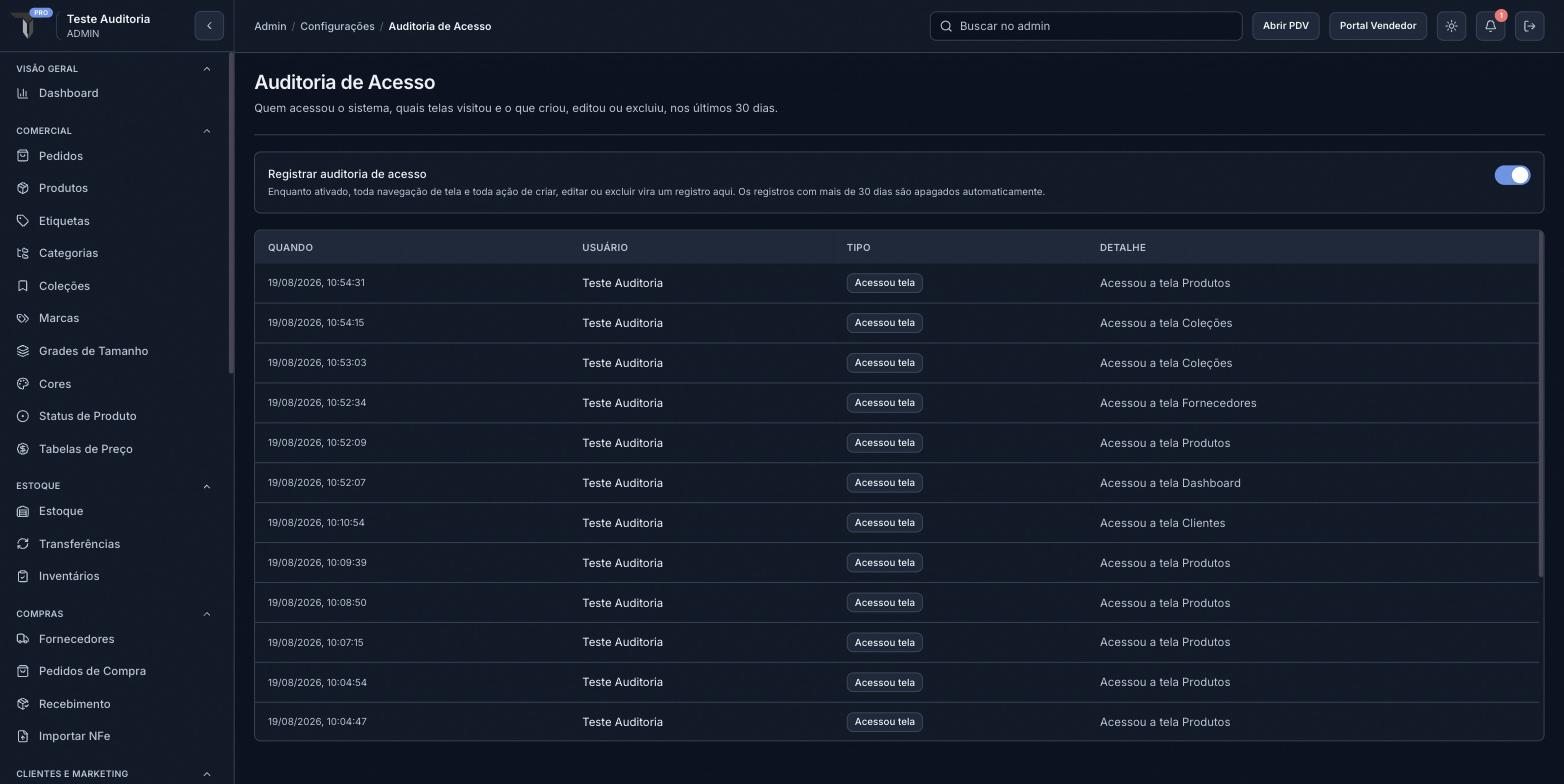Viewport: 1564px width, 784px height.
Task: Click the Pedidos sidebar icon
Action: coord(23,156)
